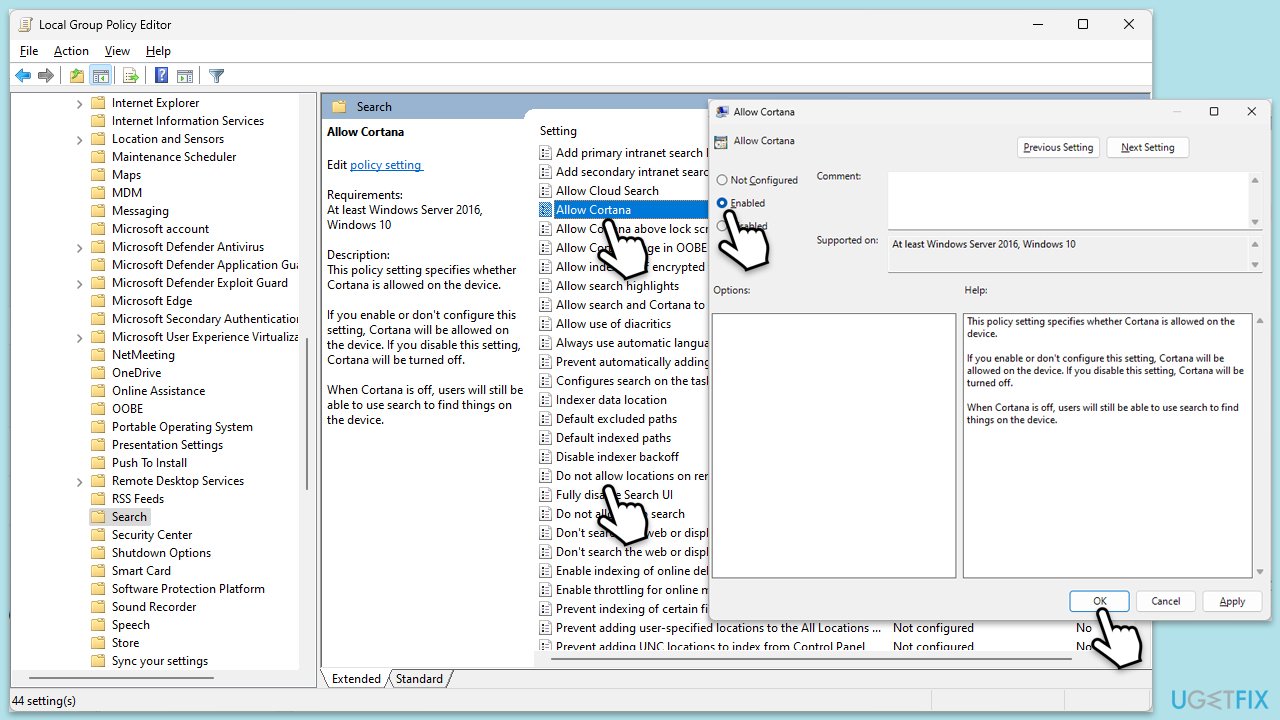Expand the Microsoft Defender Exploit Guard node

[80, 283]
